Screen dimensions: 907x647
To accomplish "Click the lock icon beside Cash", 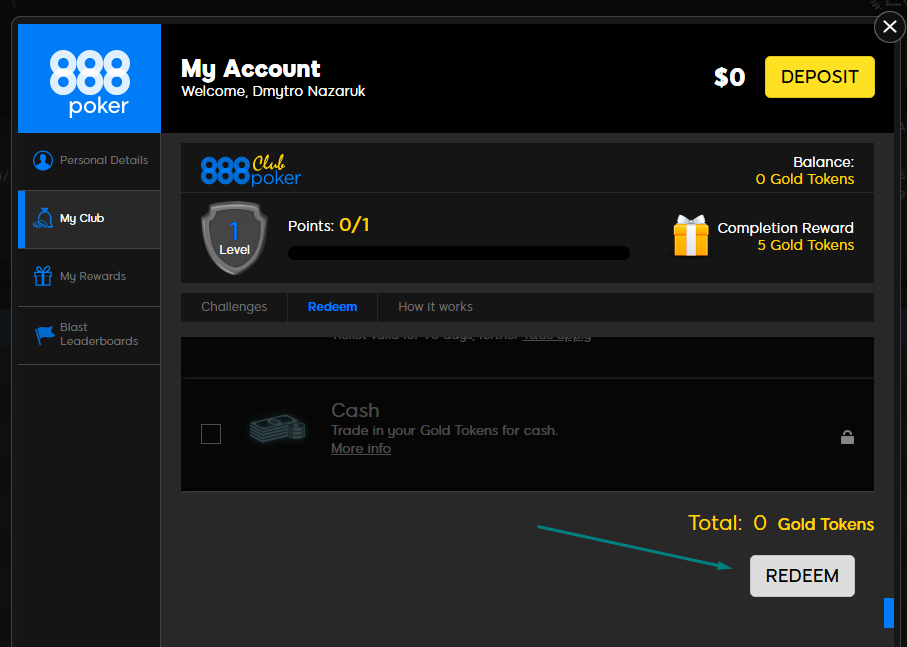I will tap(847, 437).
